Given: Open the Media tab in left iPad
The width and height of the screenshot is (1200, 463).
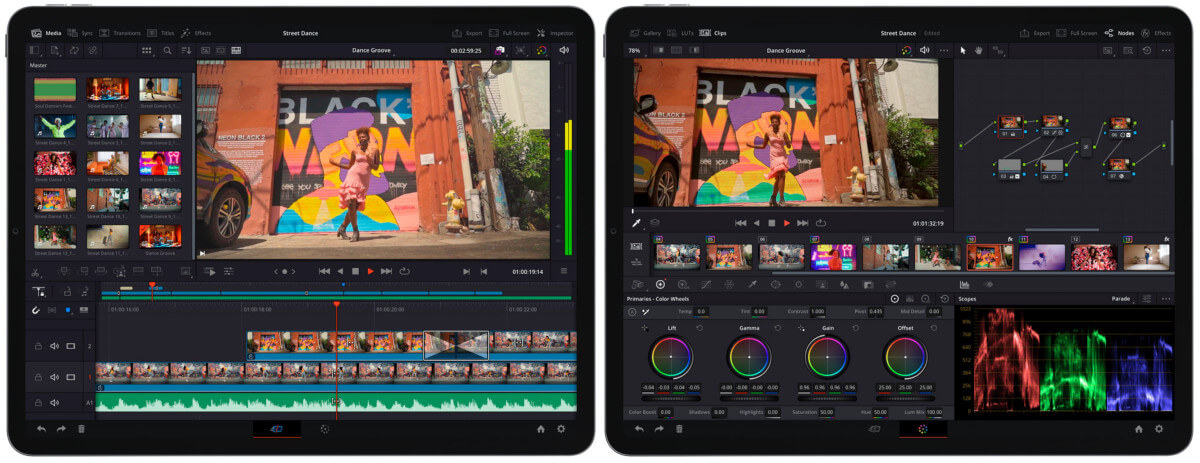Looking at the screenshot, I should [x=47, y=33].
